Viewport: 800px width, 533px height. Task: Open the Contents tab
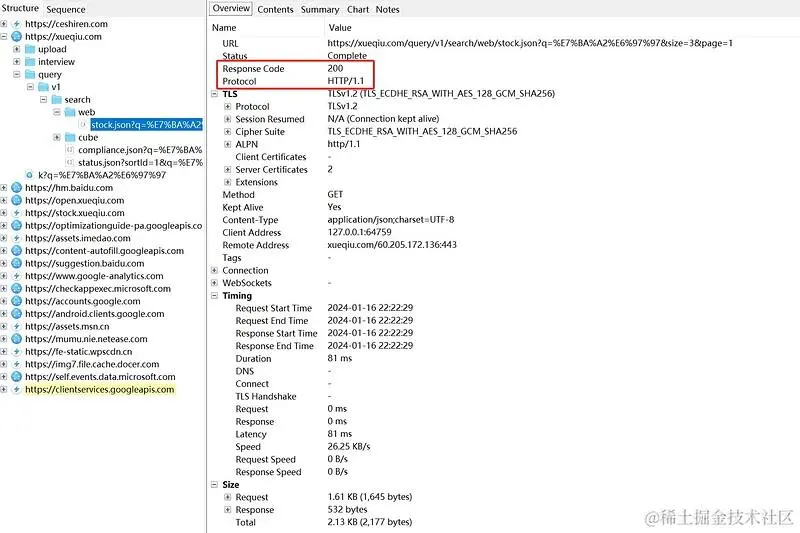pos(275,9)
